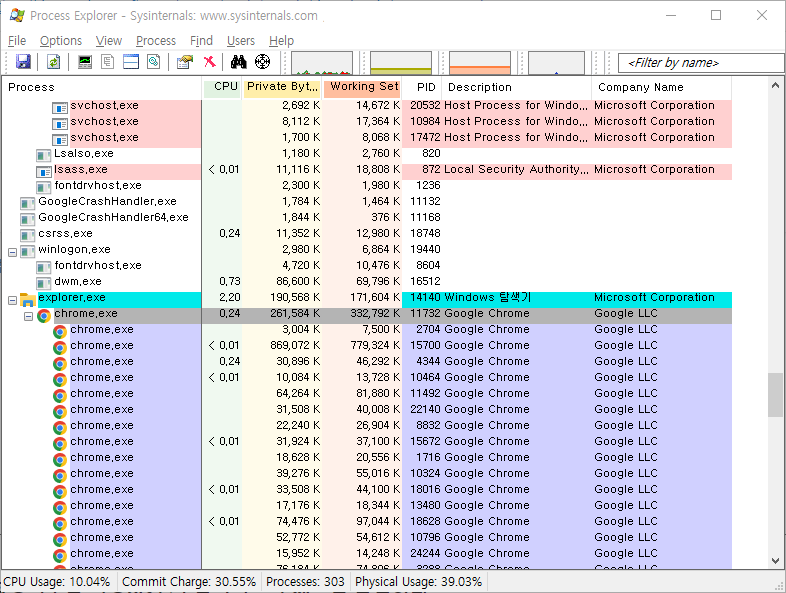Click the vertical scrollbar thumb
This screenshot has width=786, height=593.
click(x=775, y=394)
